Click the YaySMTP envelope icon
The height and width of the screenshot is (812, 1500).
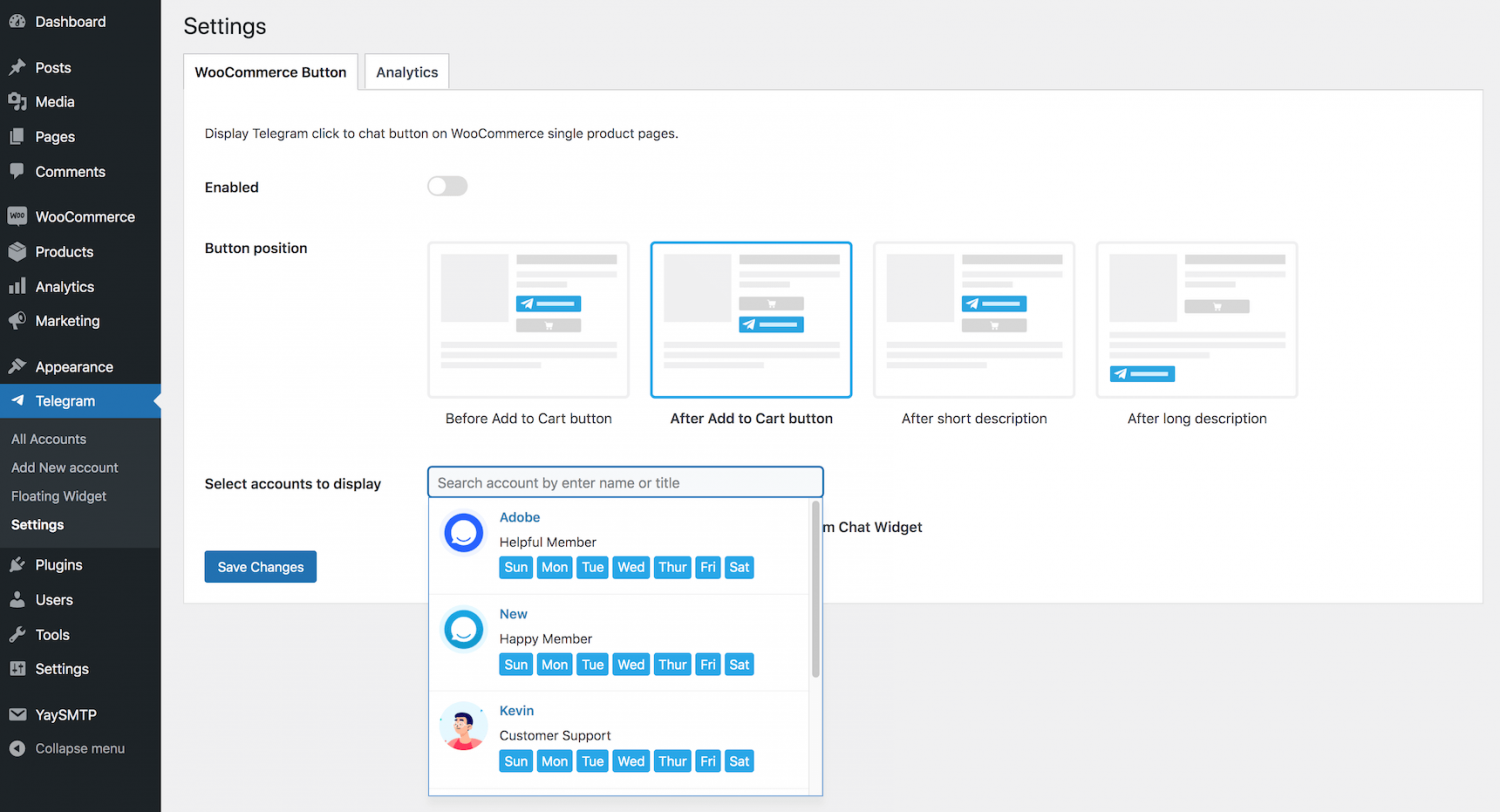click(x=17, y=715)
